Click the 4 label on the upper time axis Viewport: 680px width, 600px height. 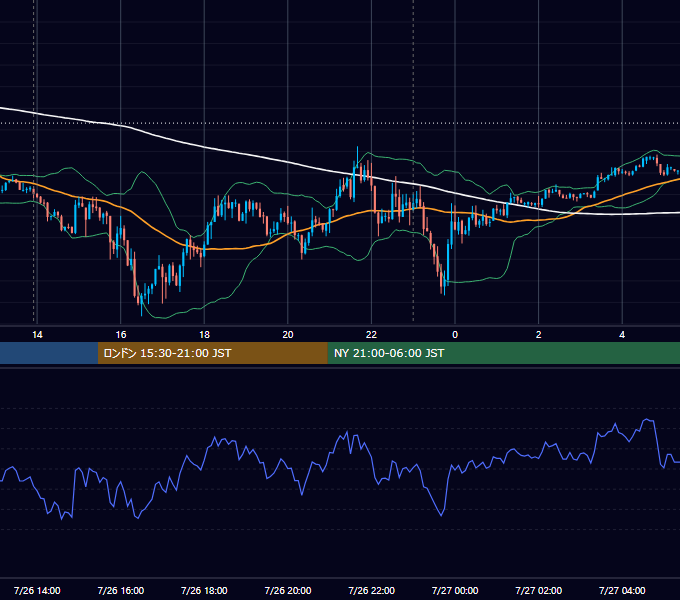[622, 335]
